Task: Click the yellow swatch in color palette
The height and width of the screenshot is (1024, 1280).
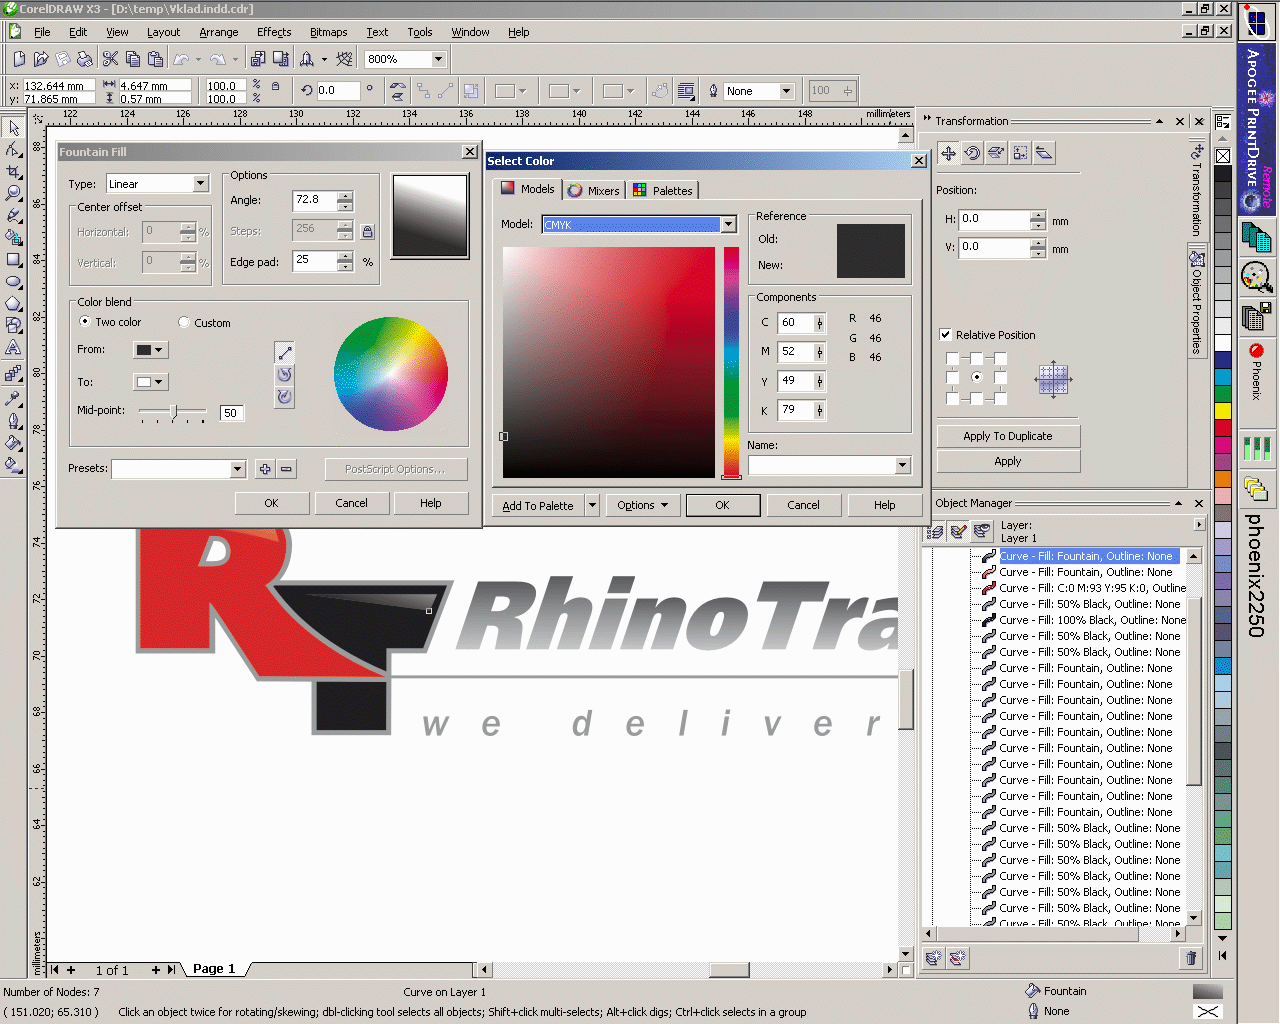Action: (x=1223, y=411)
